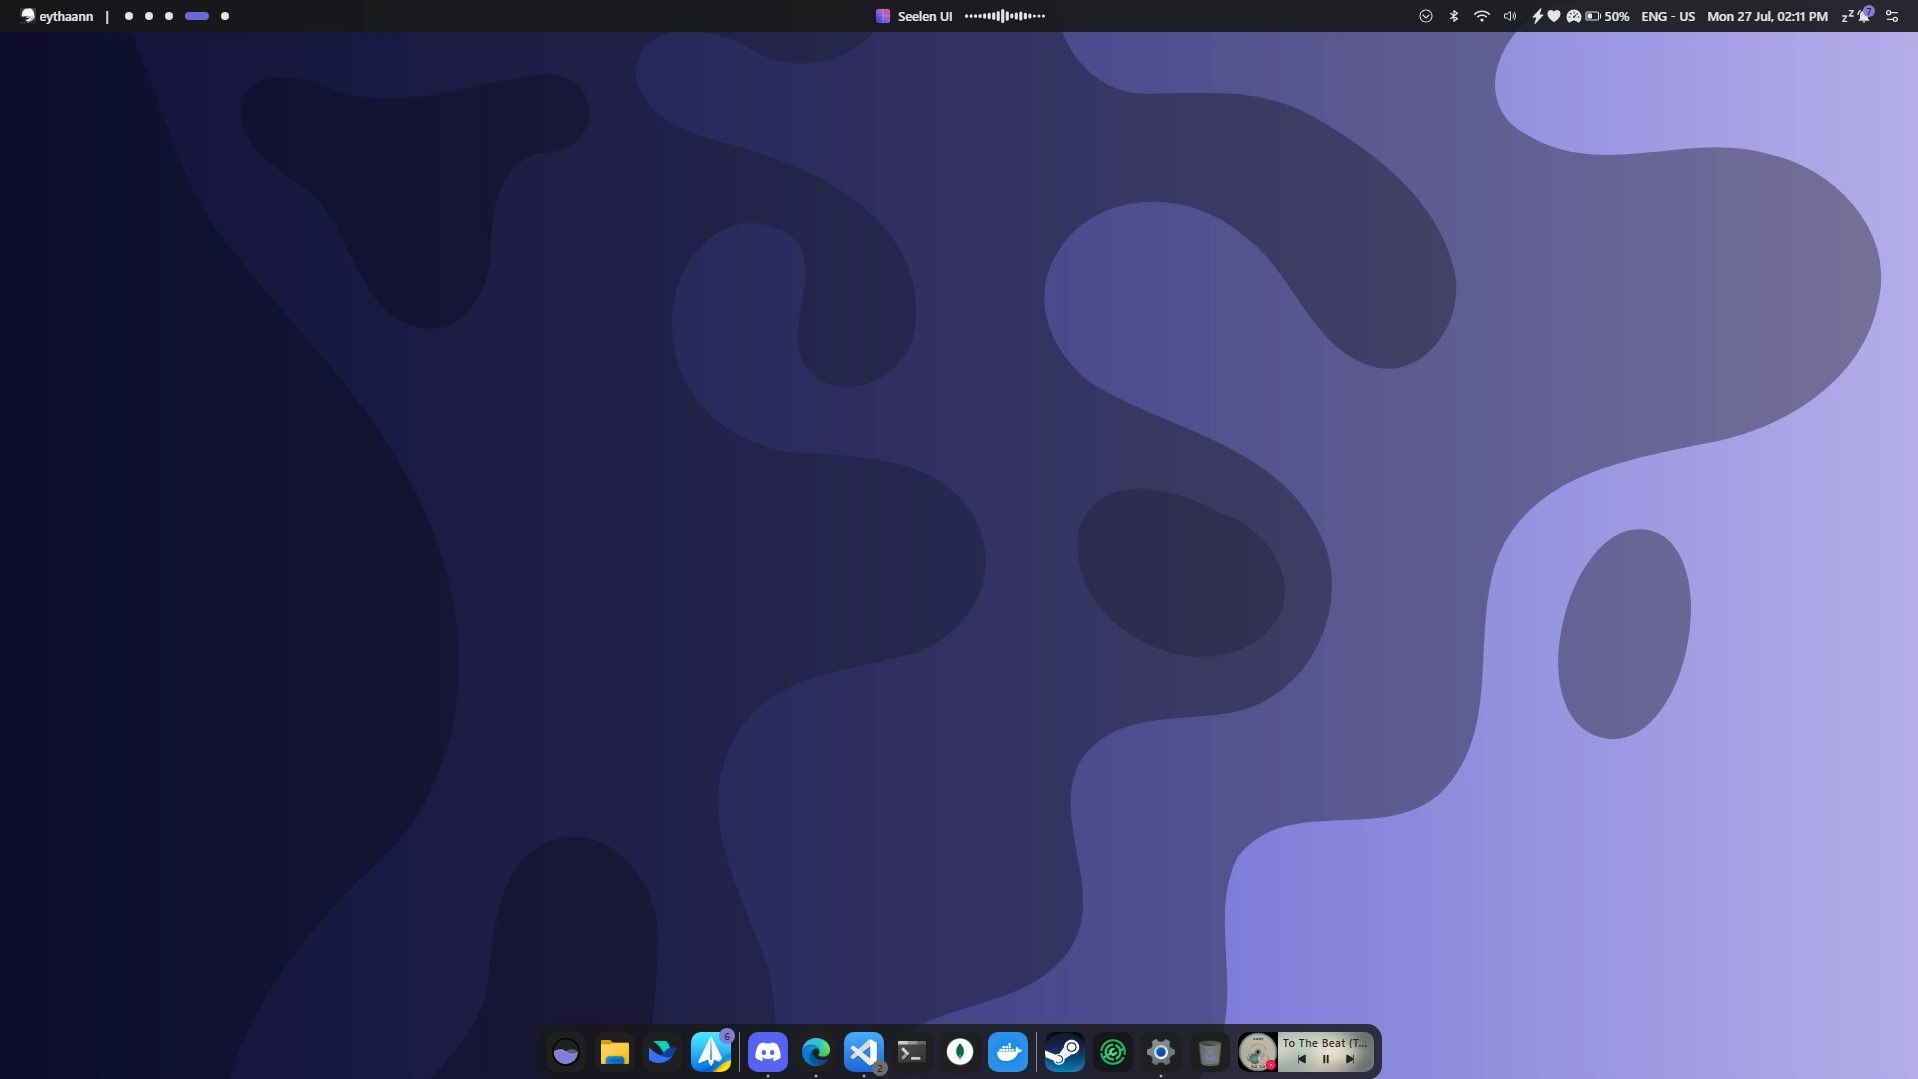Launch MongoDB Compass leaf icon

960,1052
